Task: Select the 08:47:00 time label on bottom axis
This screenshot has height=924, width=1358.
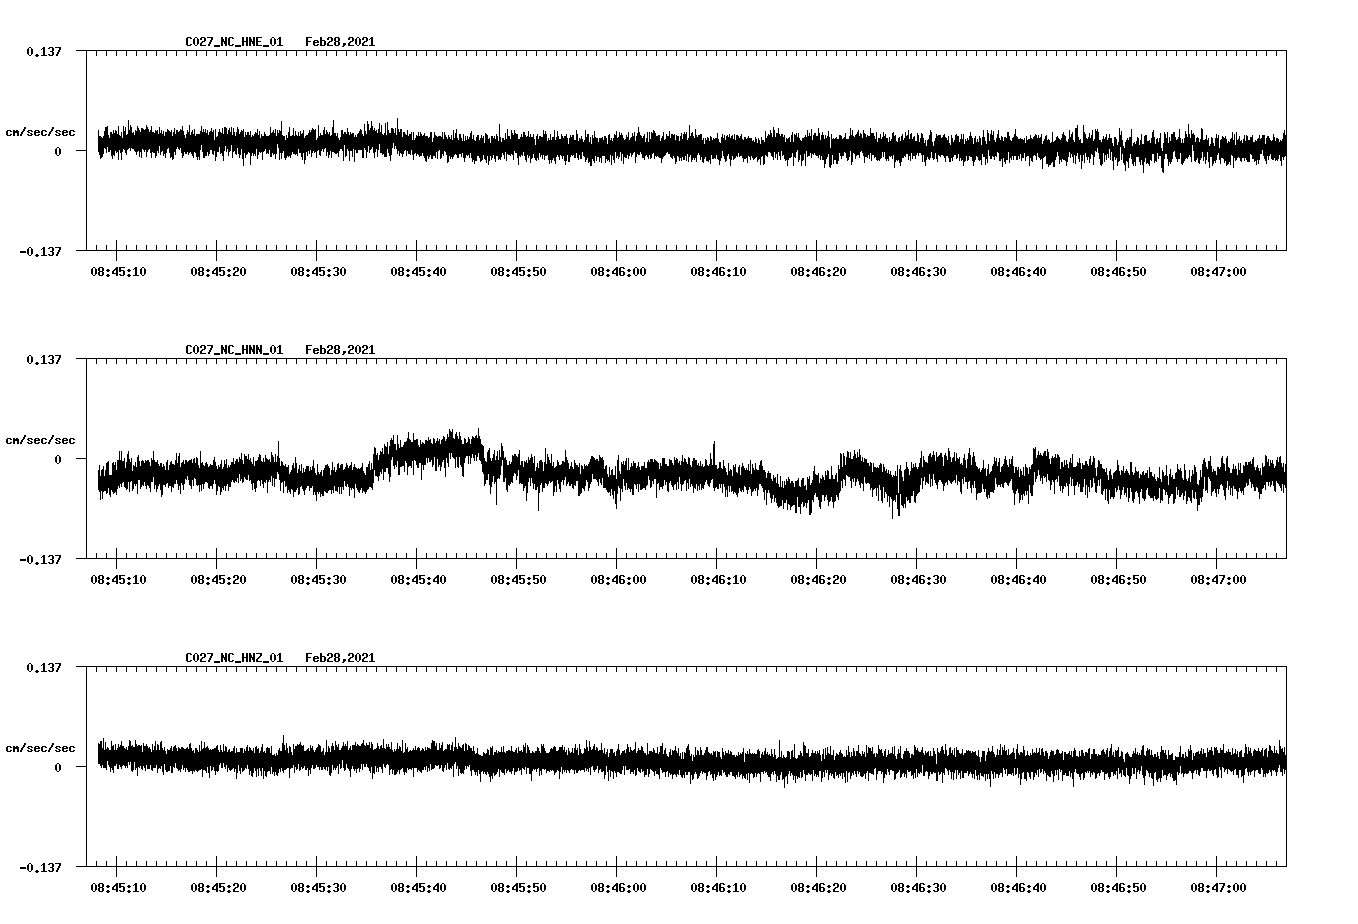Action: click(1220, 886)
